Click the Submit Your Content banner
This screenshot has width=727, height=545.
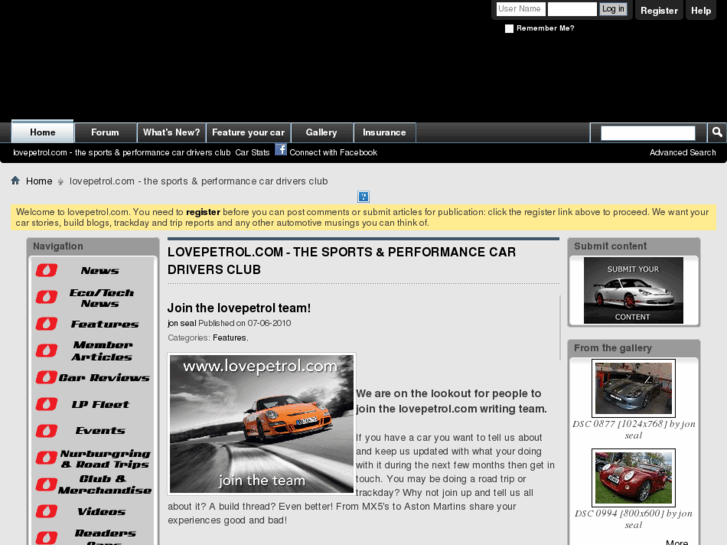click(633, 290)
